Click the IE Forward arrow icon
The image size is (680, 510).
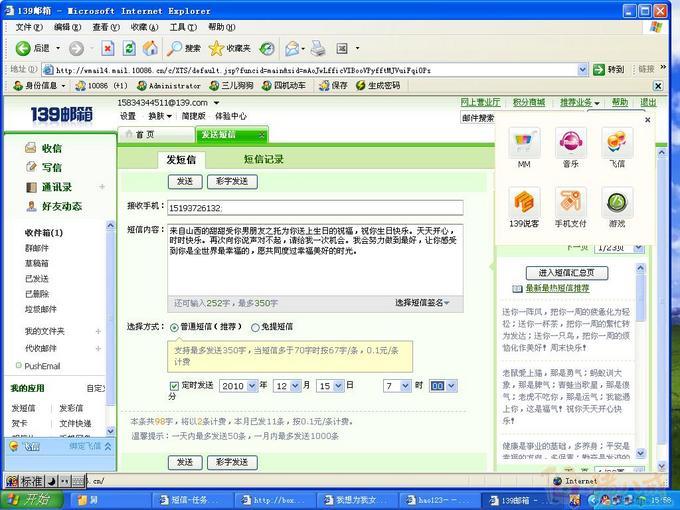[76, 48]
